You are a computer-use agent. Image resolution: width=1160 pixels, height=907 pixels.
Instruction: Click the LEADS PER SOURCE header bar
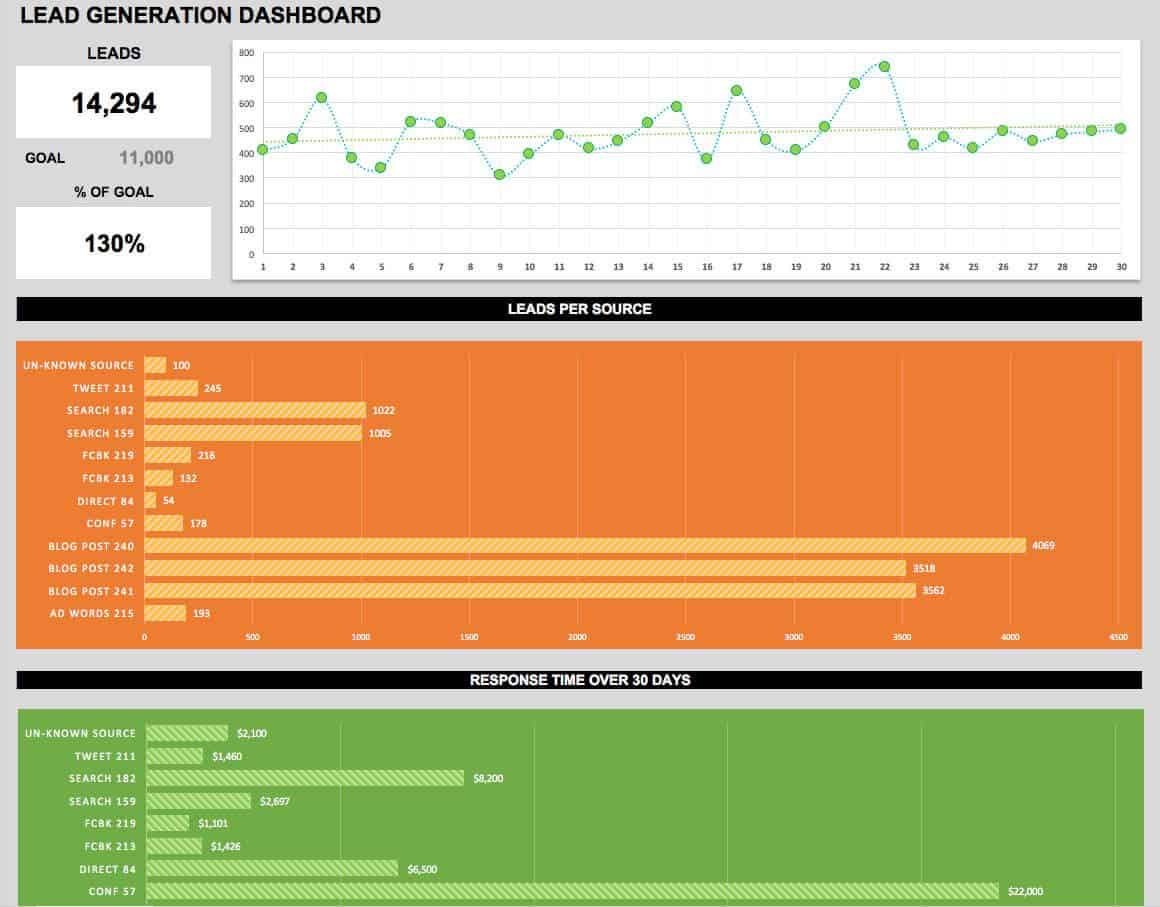578,309
